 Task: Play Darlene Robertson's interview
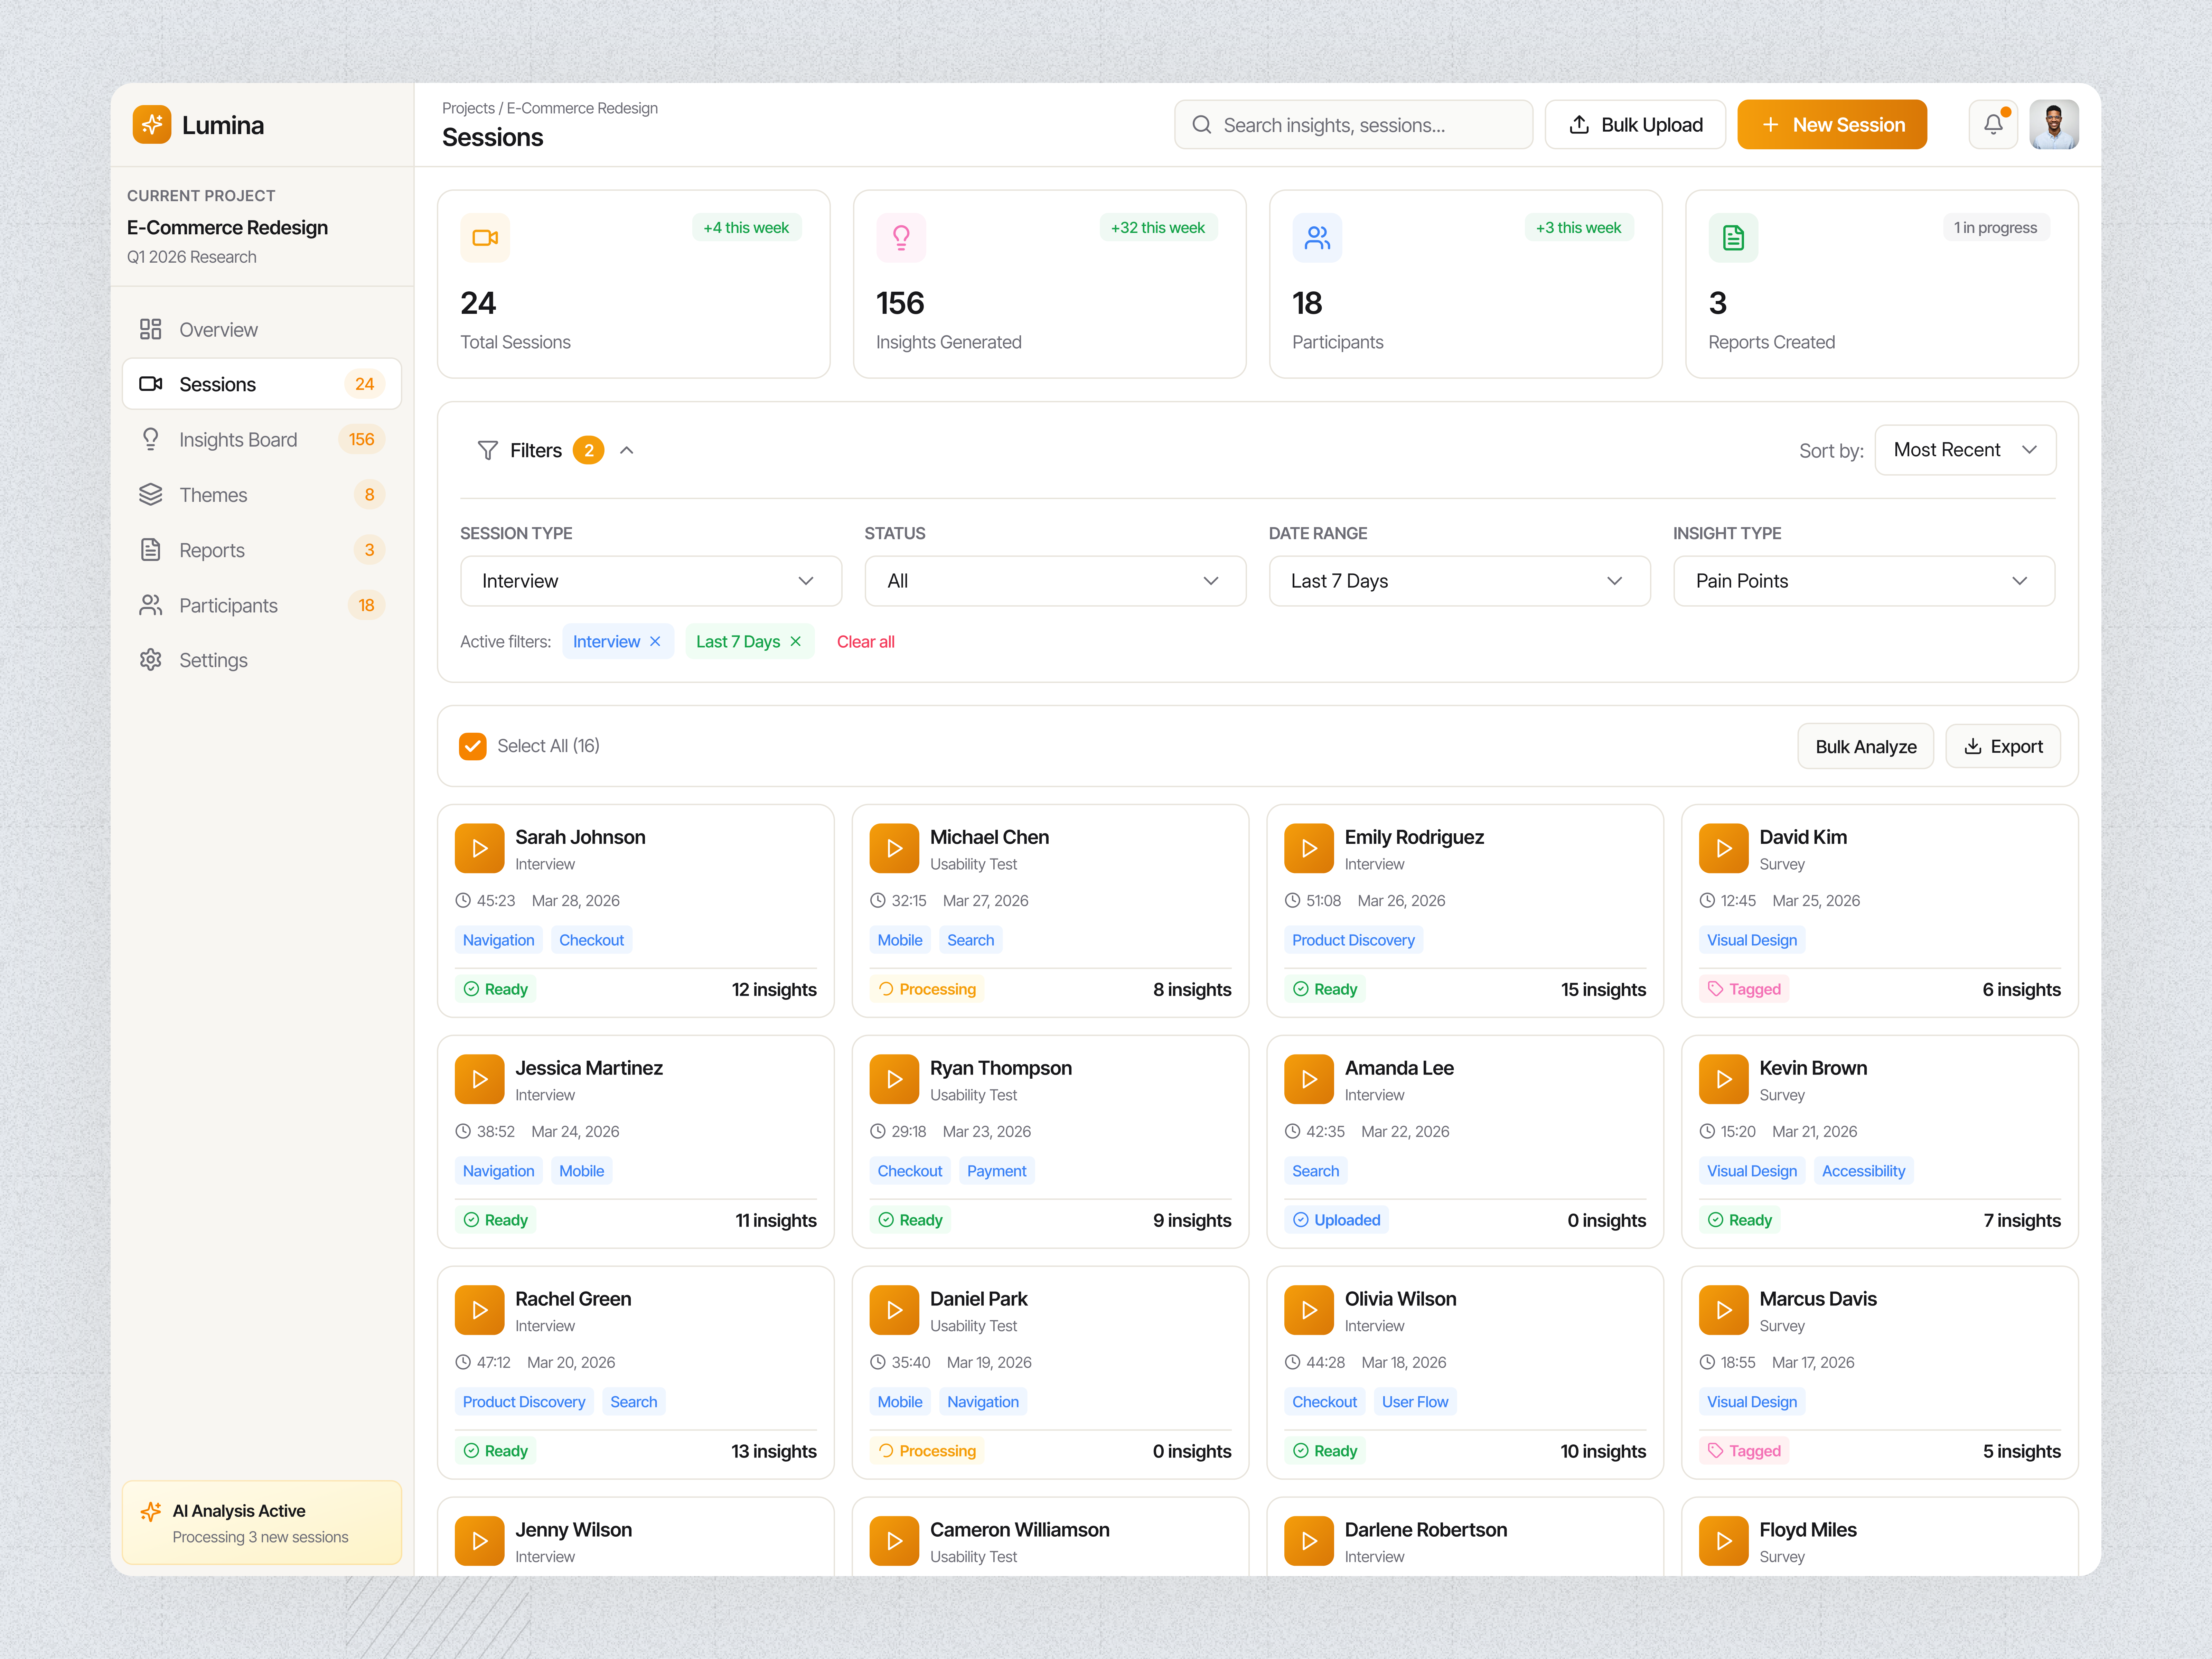pyautogui.click(x=1309, y=1541)
